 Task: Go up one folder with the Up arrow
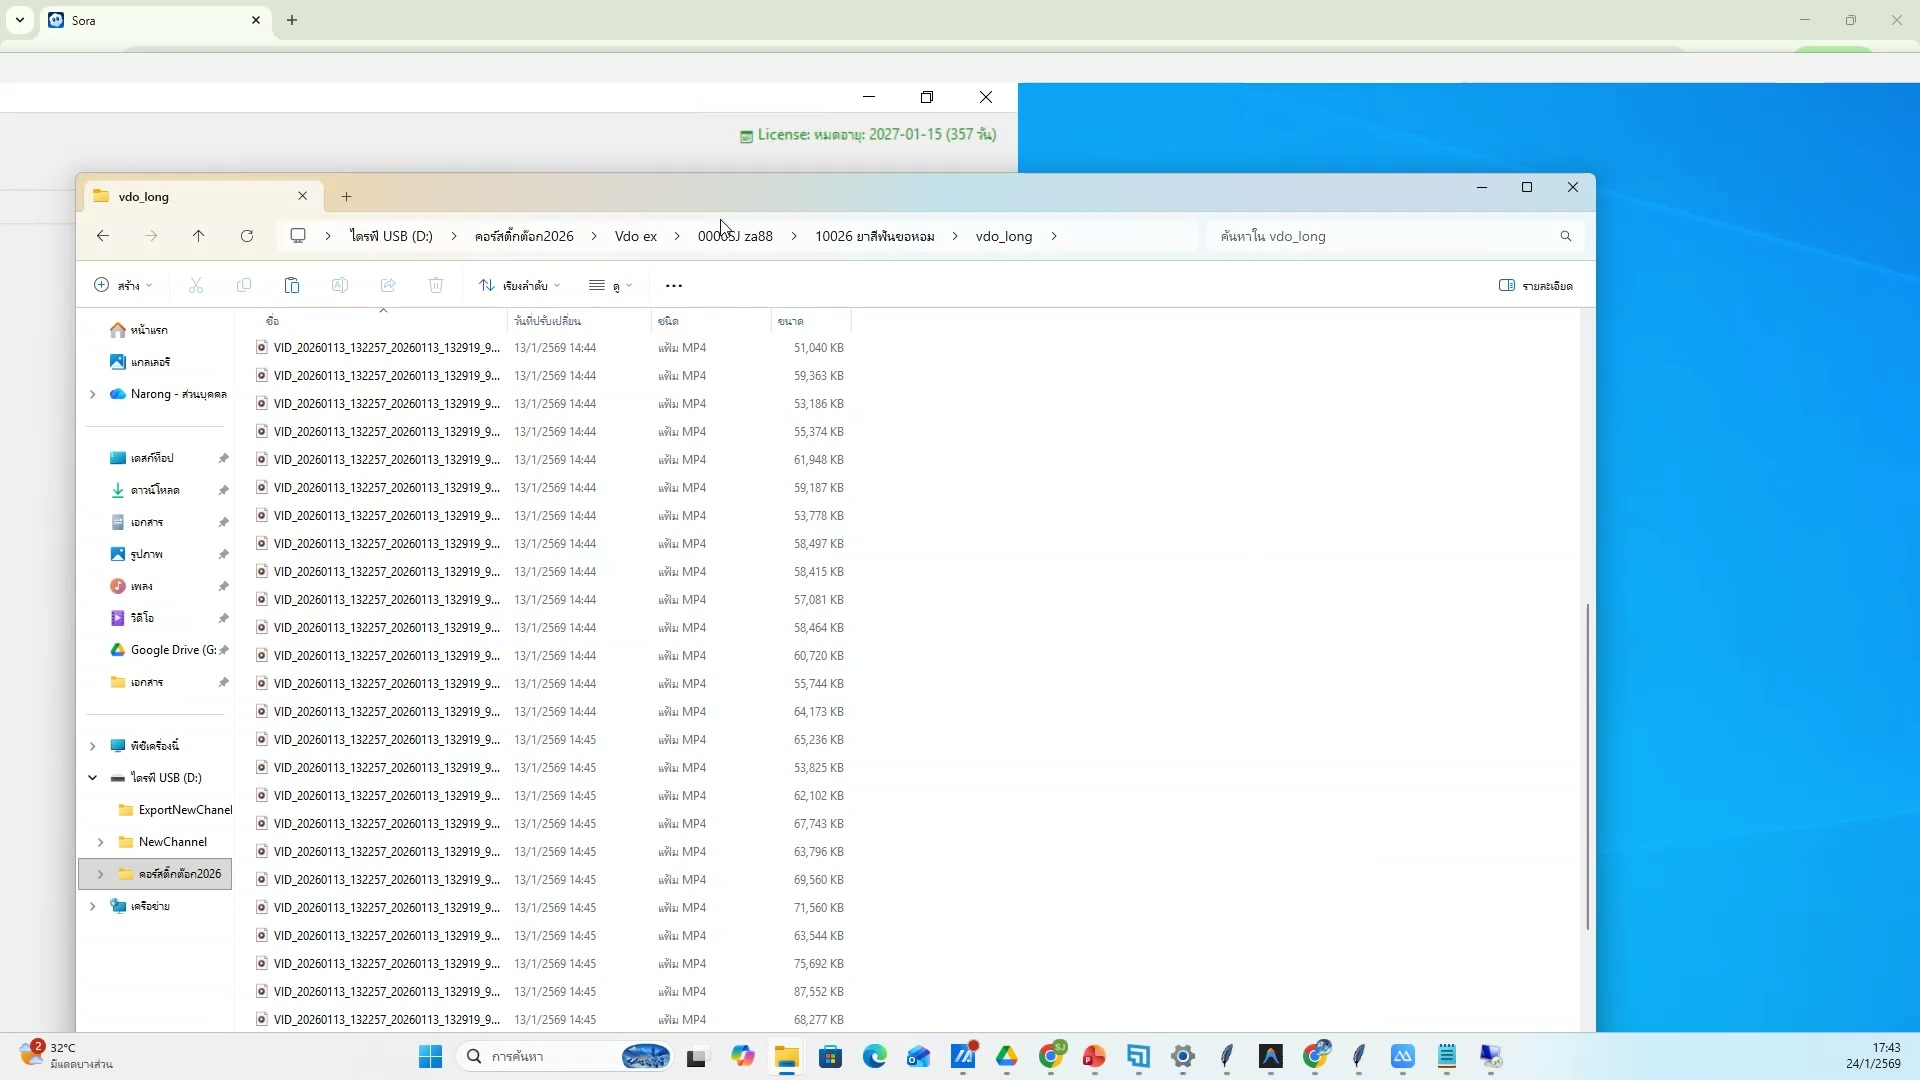199,236
